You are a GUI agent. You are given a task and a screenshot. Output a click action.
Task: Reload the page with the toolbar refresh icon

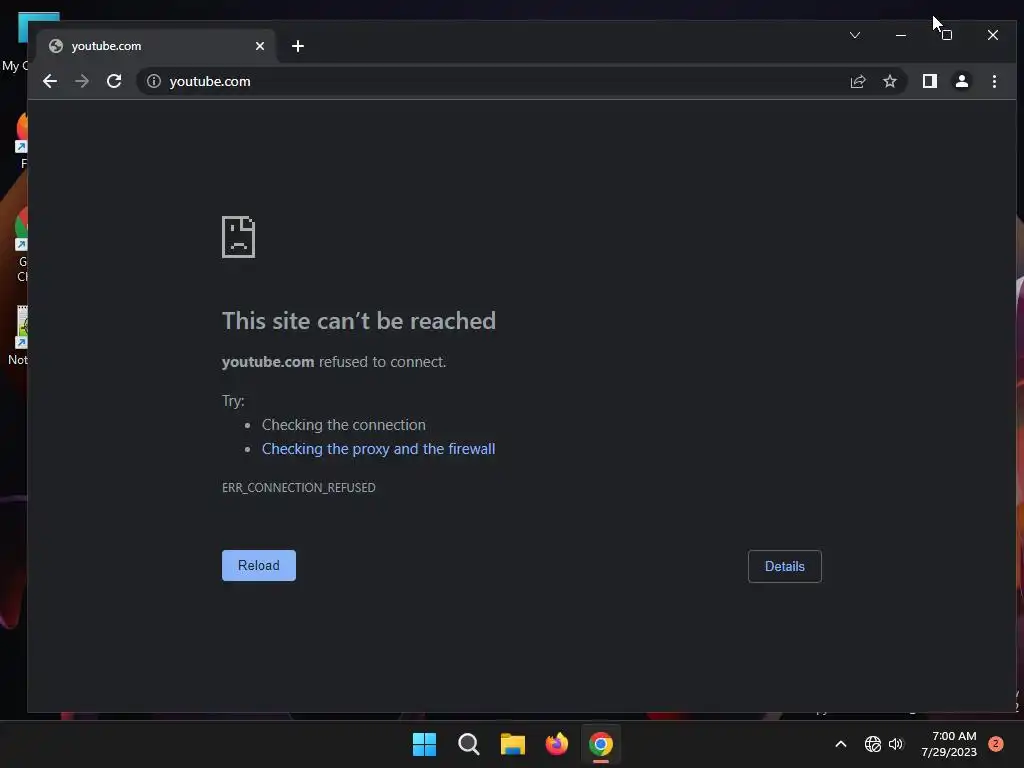114,81
